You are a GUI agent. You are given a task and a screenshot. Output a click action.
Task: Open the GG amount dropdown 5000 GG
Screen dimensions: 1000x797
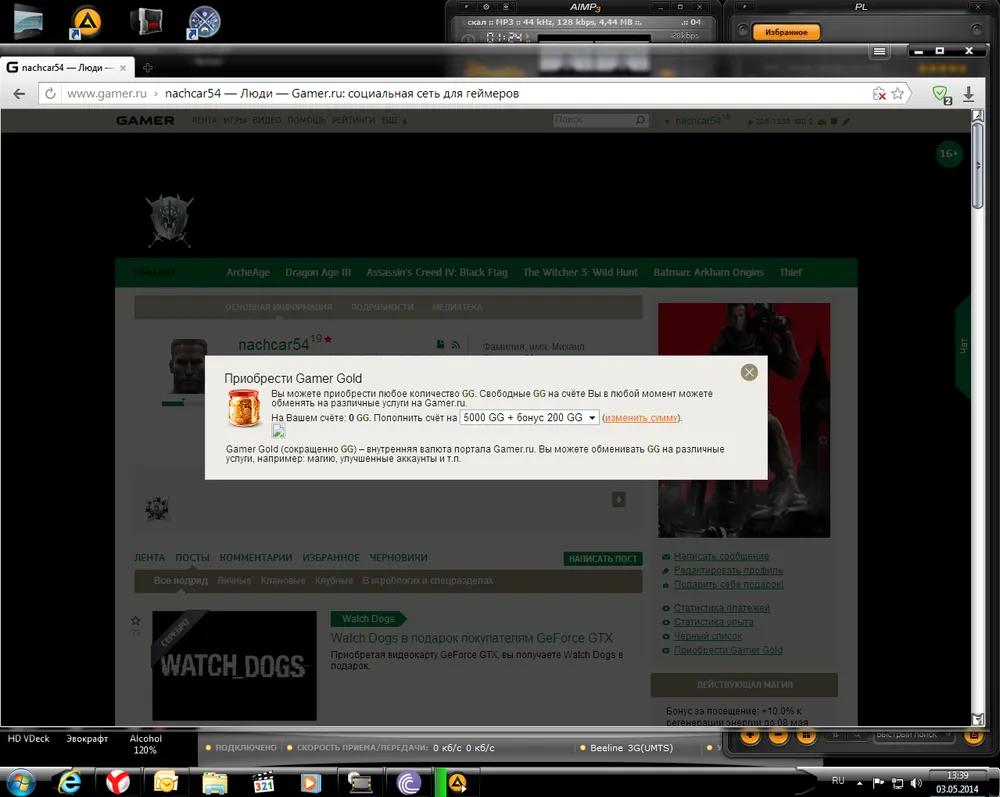(529, 418)
